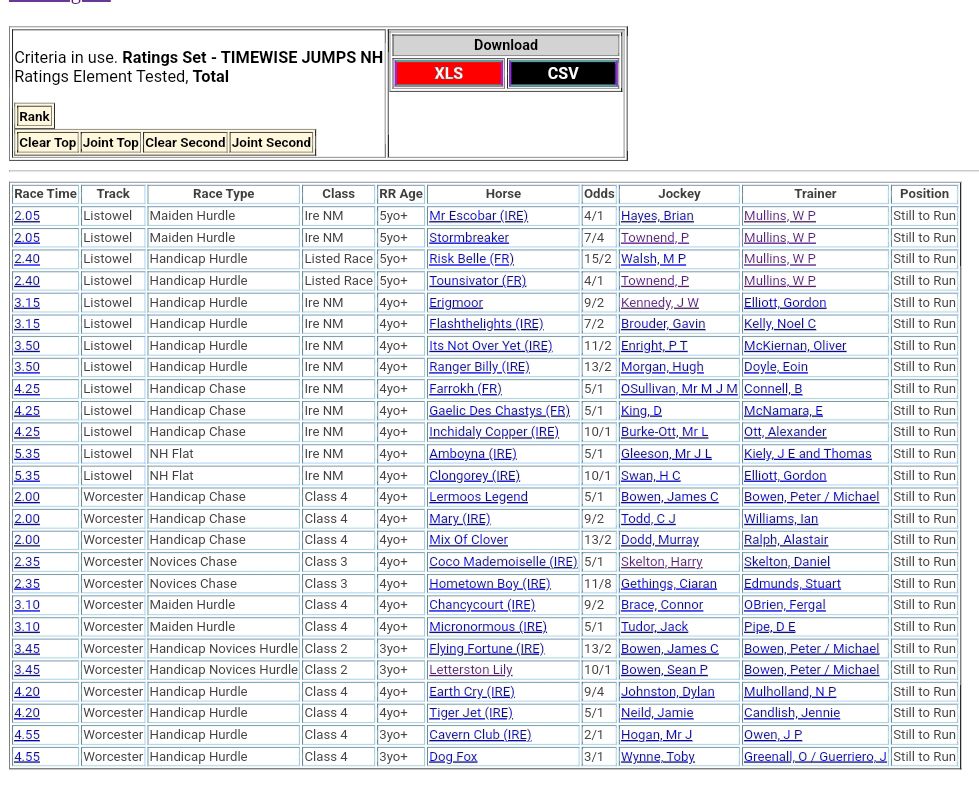Viewport: 979px width, 792px height.
Task: View jockey Townend, P for Tounsivator
Action: click(654, 281)
